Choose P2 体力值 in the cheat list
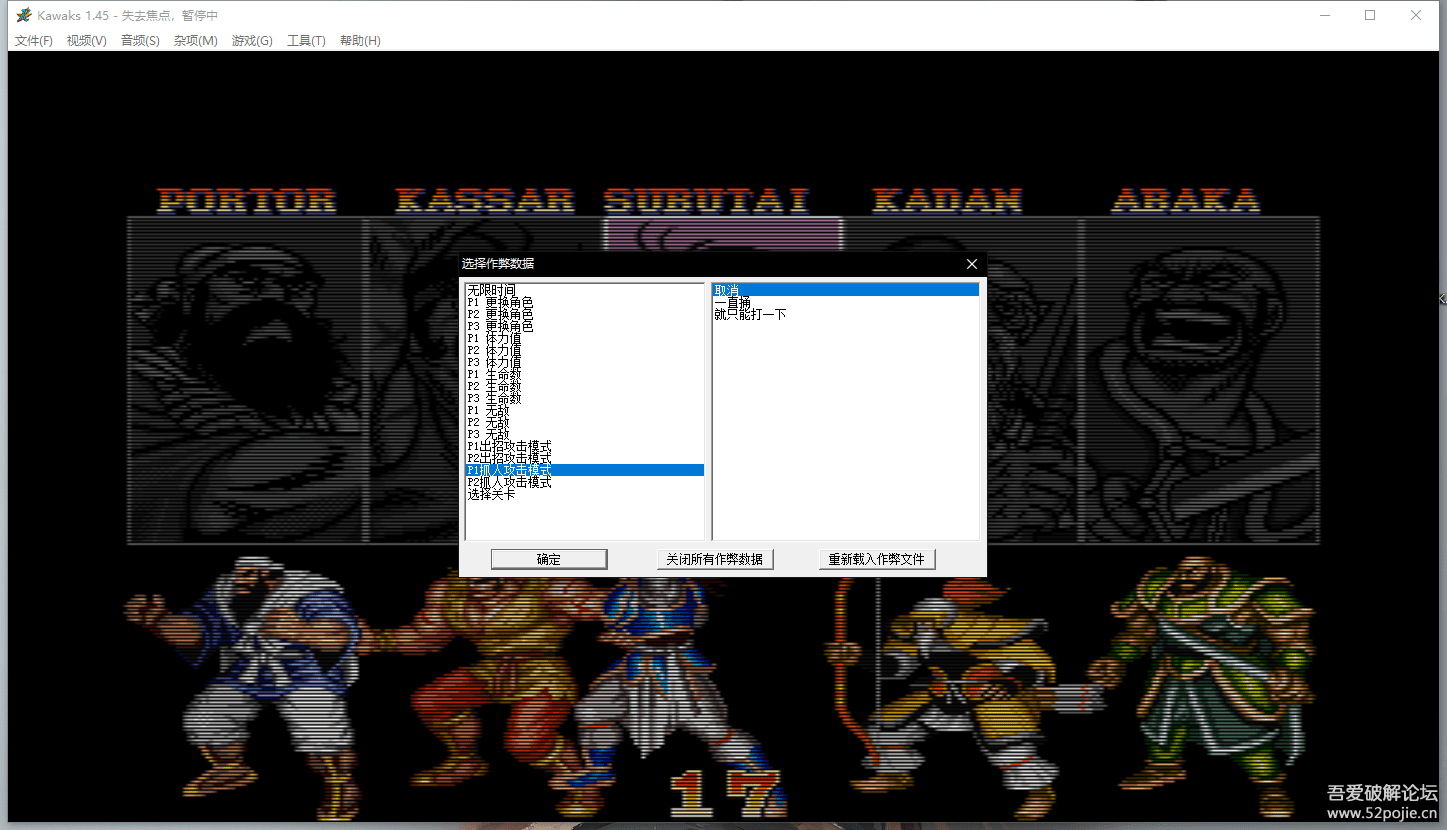Image resolution: width=1447 pixels, height=830 pixels. tap(494, 350)
